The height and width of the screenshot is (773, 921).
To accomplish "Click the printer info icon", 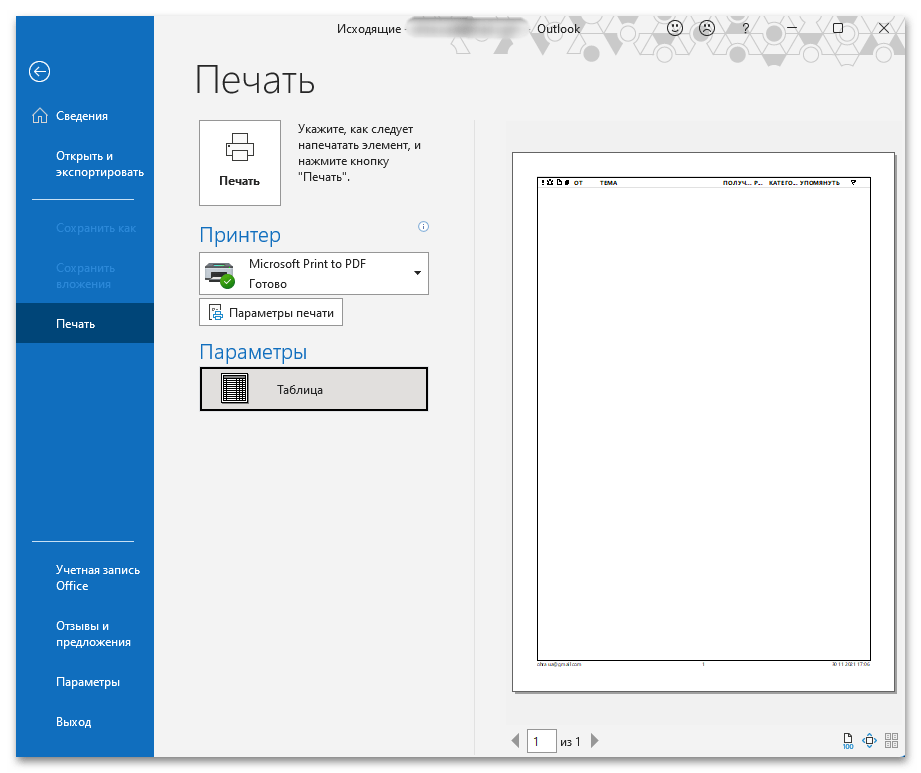I will [x=423, y=227].
